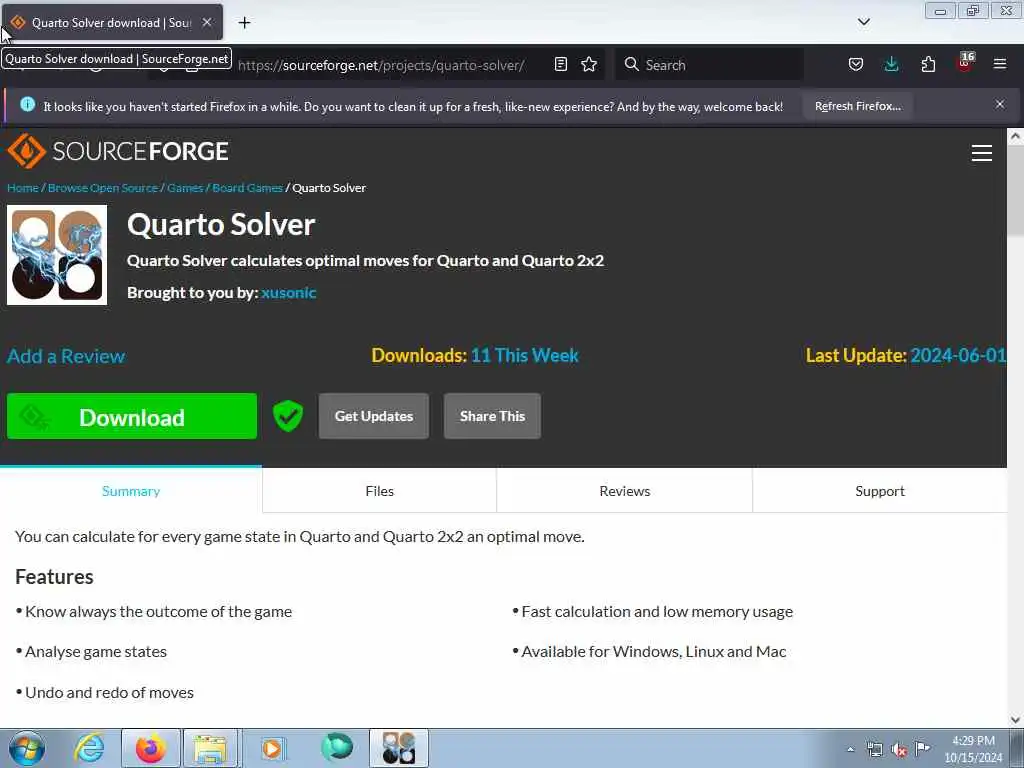1024x768 pixels.
Task: Open the media player taskbar icon
Action: click(272, 748)
